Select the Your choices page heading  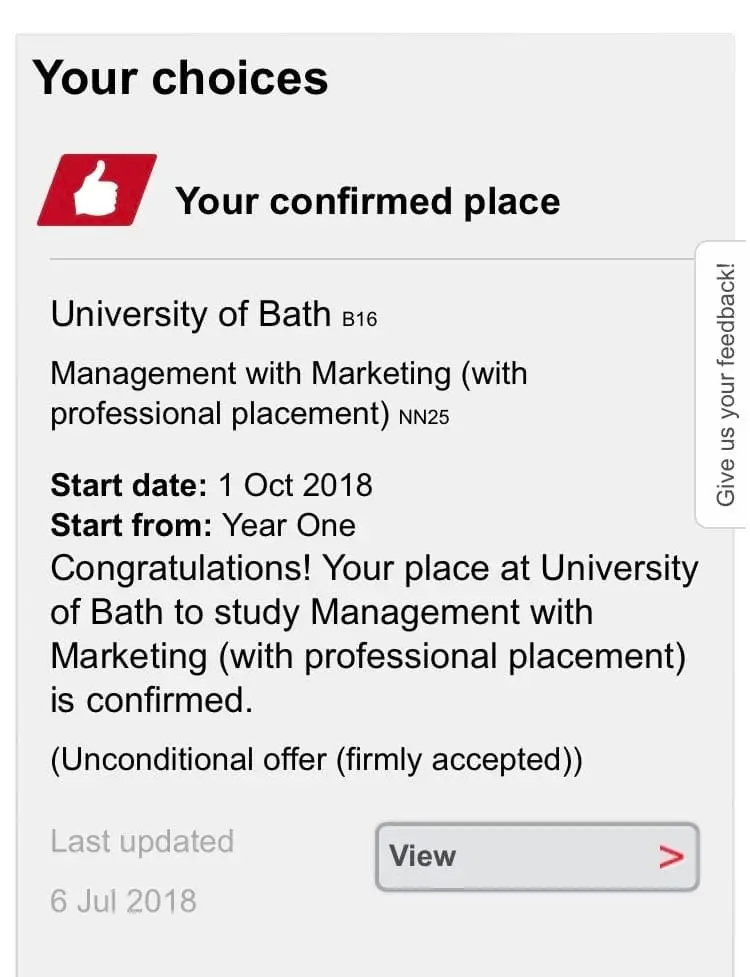click(180, 78)
